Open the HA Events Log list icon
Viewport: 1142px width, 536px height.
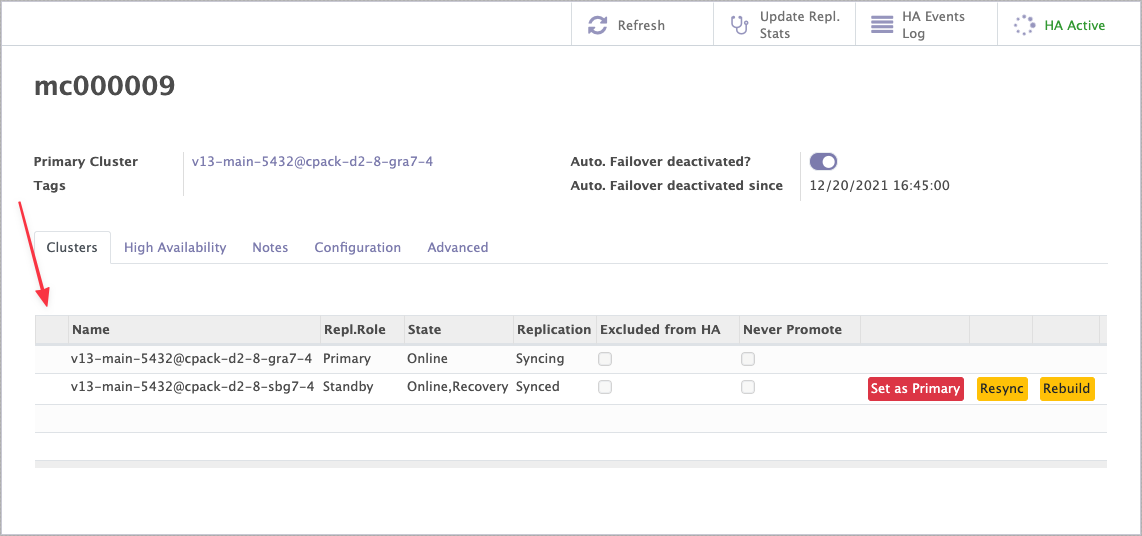coord(881,25)
